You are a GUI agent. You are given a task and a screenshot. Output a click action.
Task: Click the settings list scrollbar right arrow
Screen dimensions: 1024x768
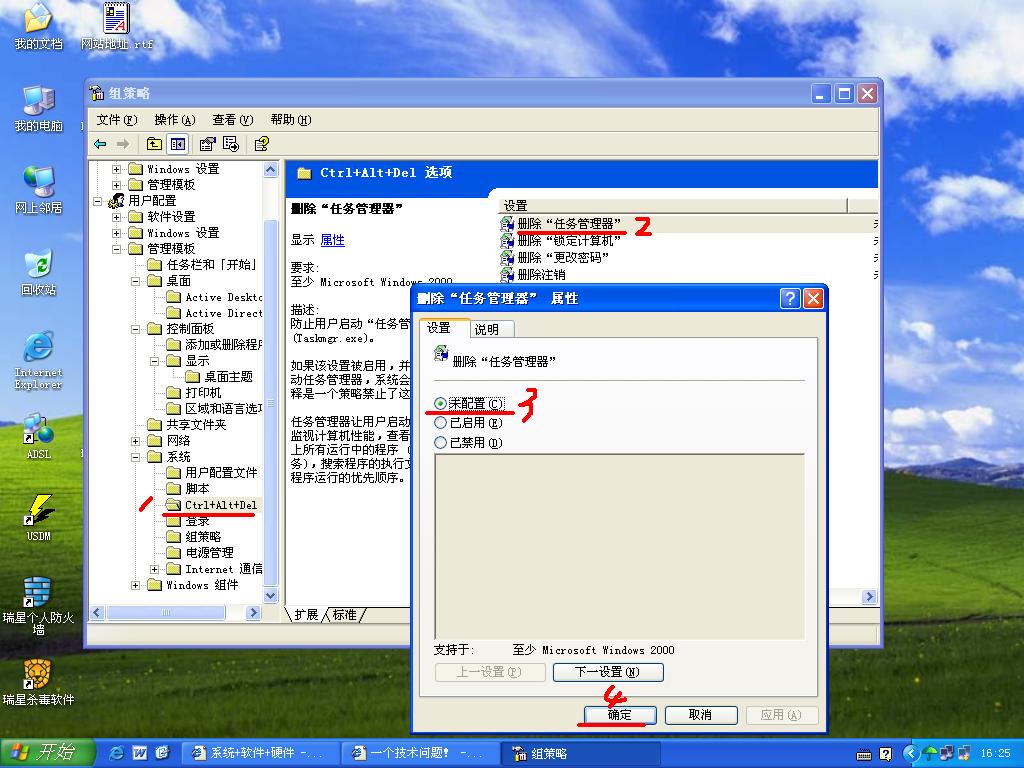(x=869, y=596)
